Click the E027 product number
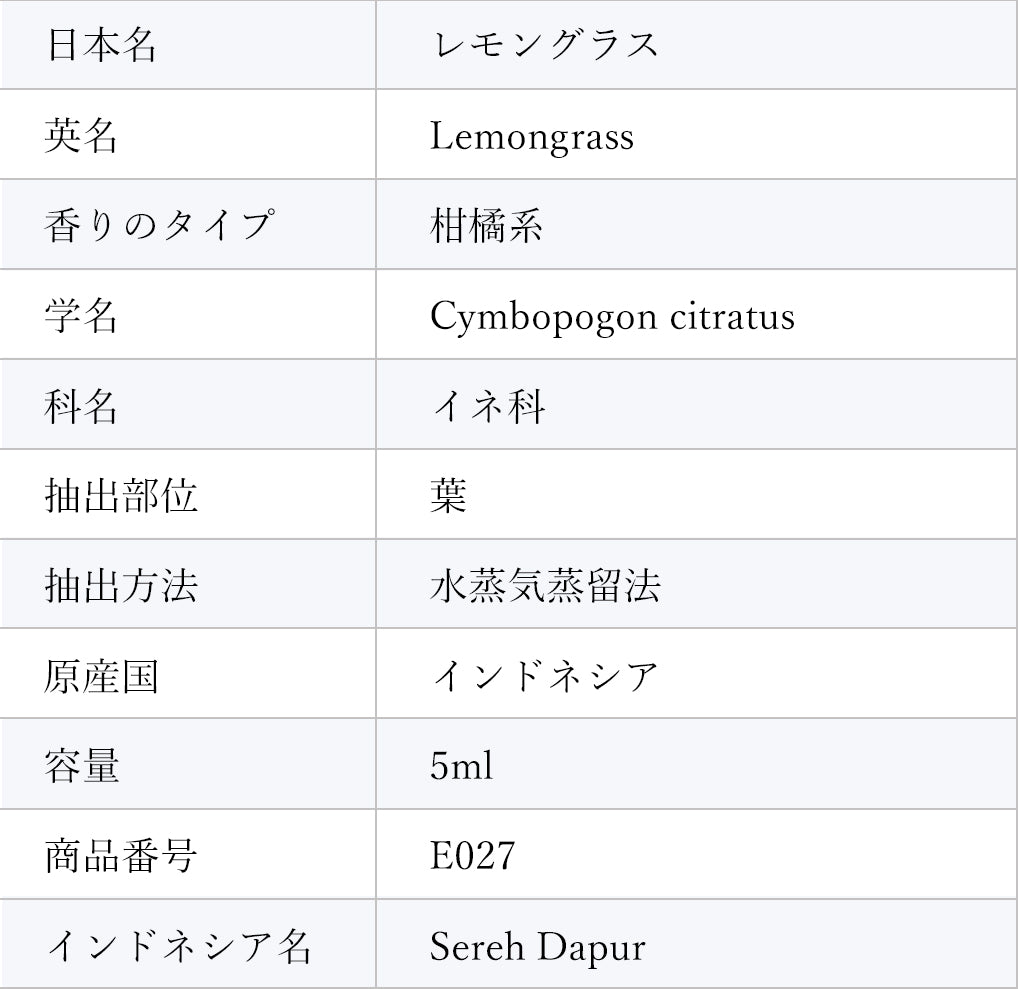This screenshot has height=989, width=1018. pos(472,856)
